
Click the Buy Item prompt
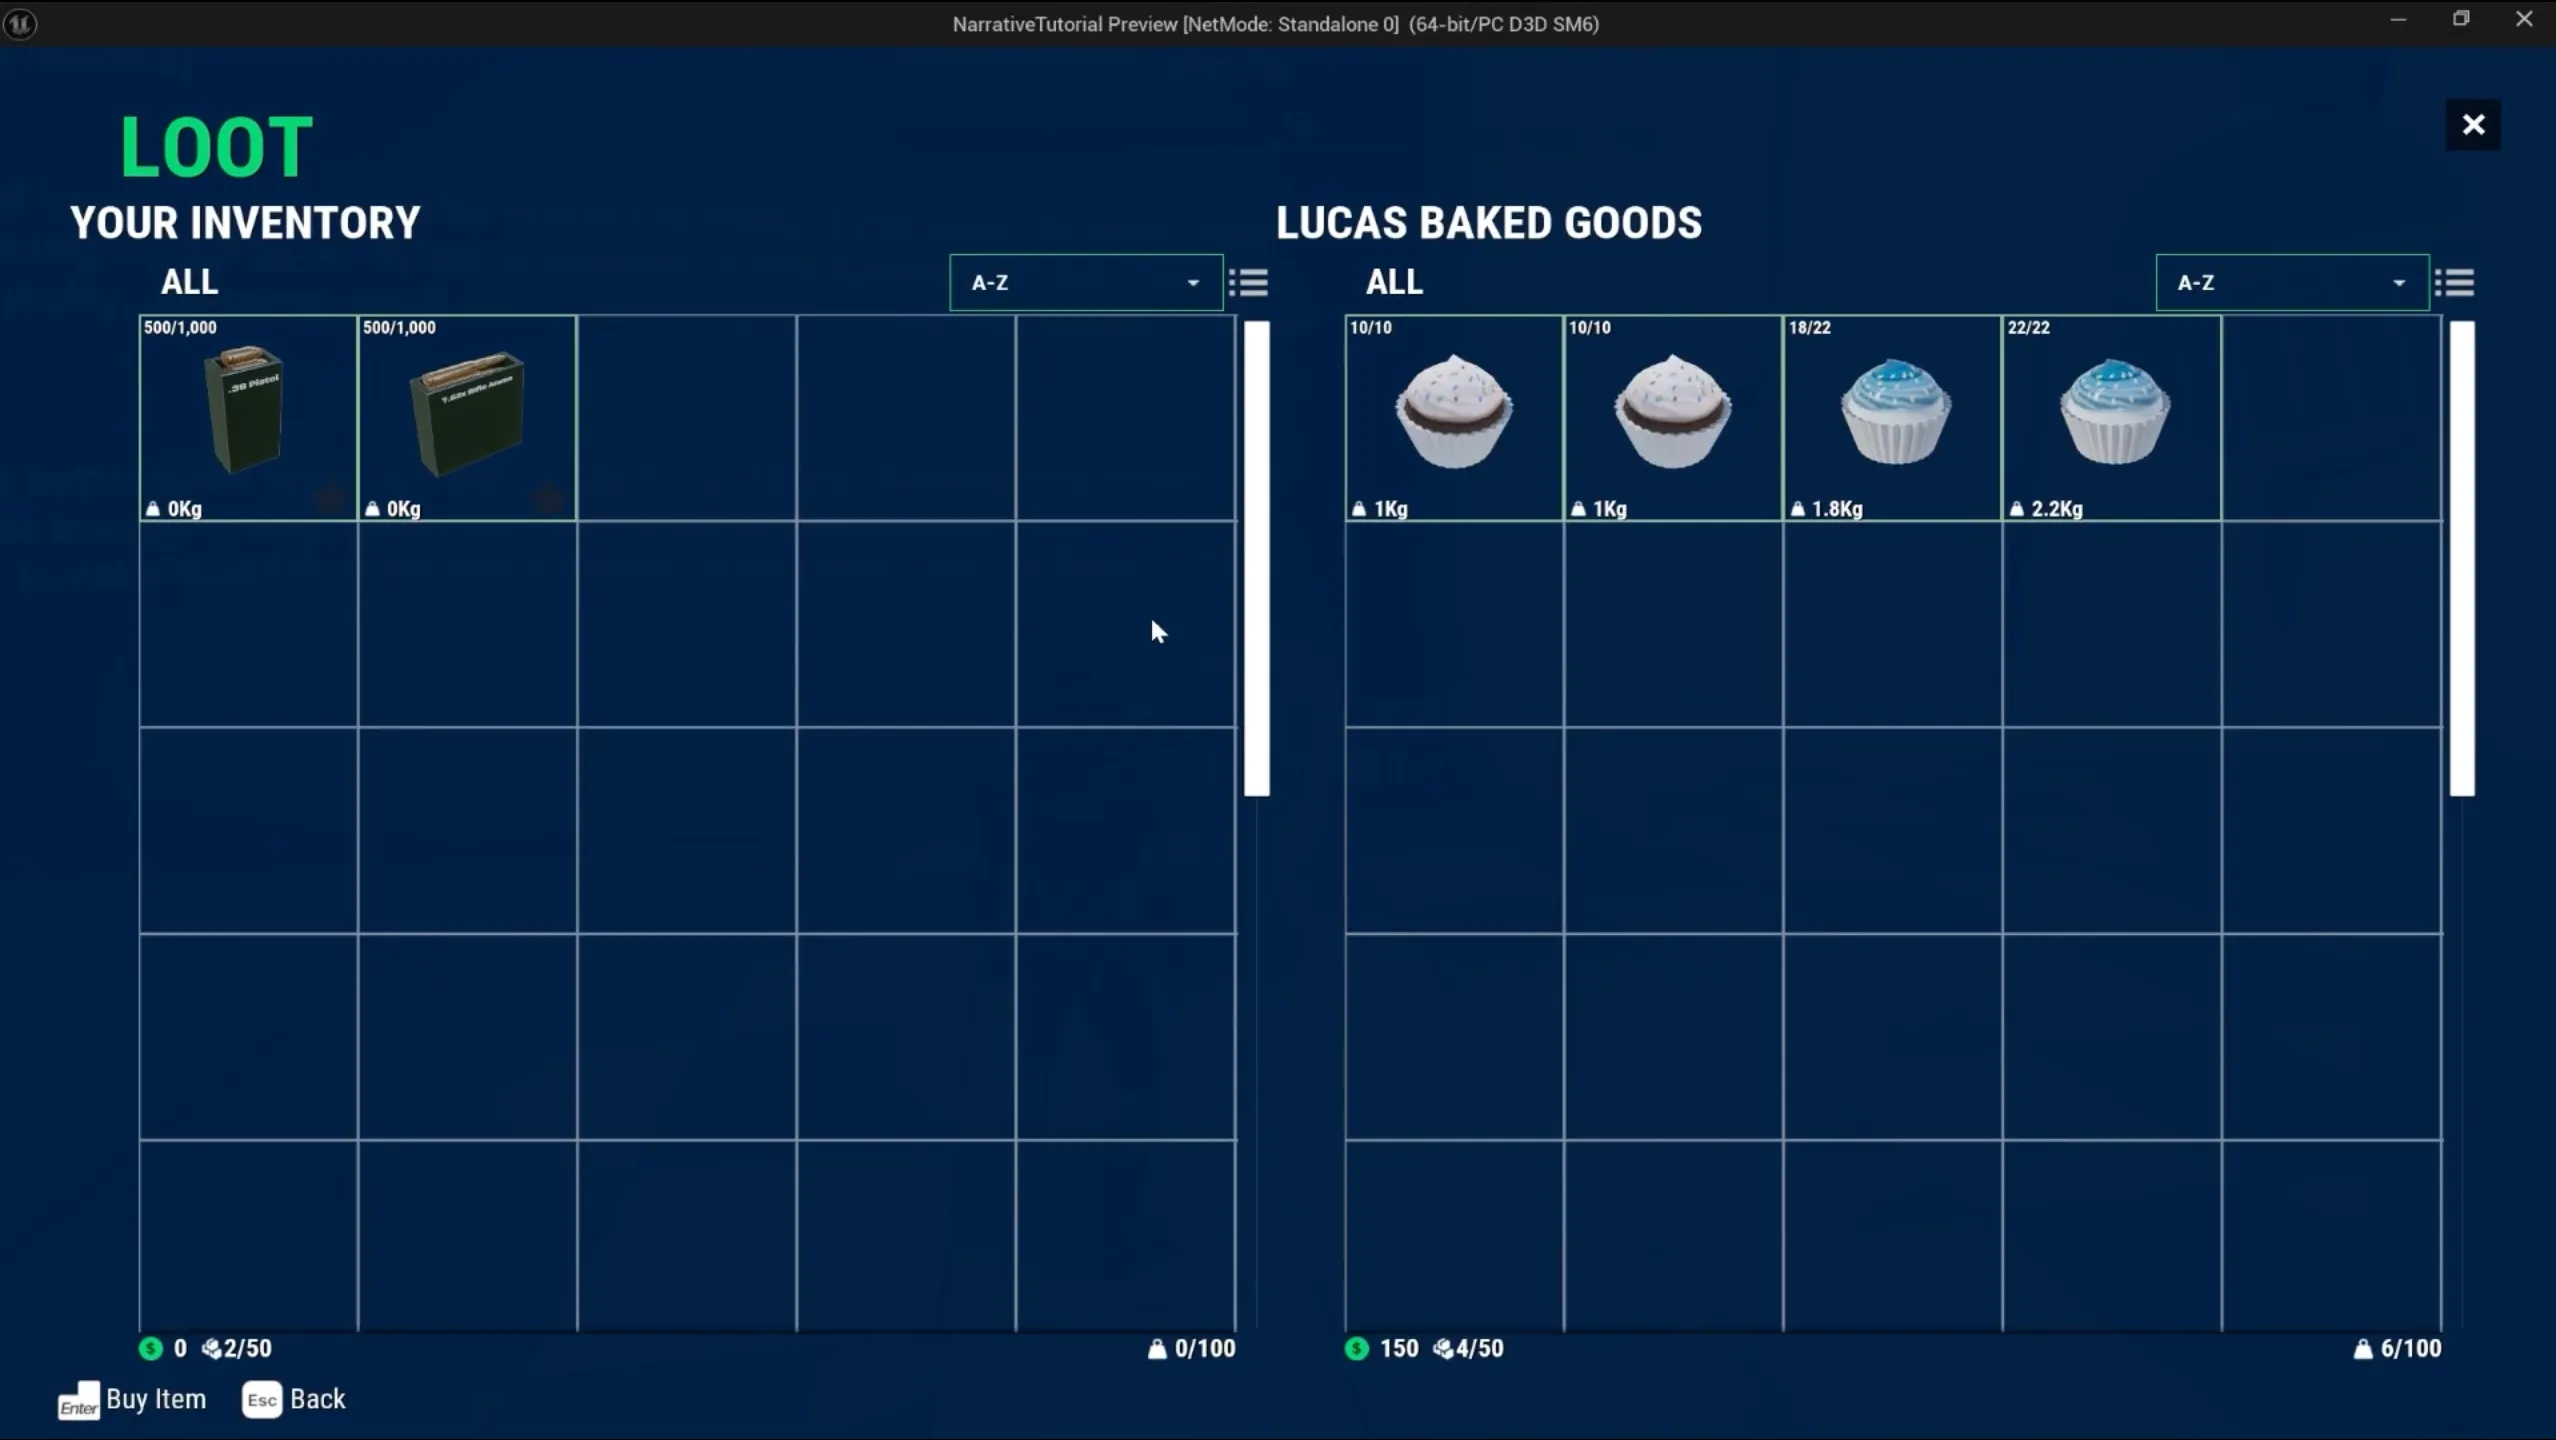pos(133,1399)
